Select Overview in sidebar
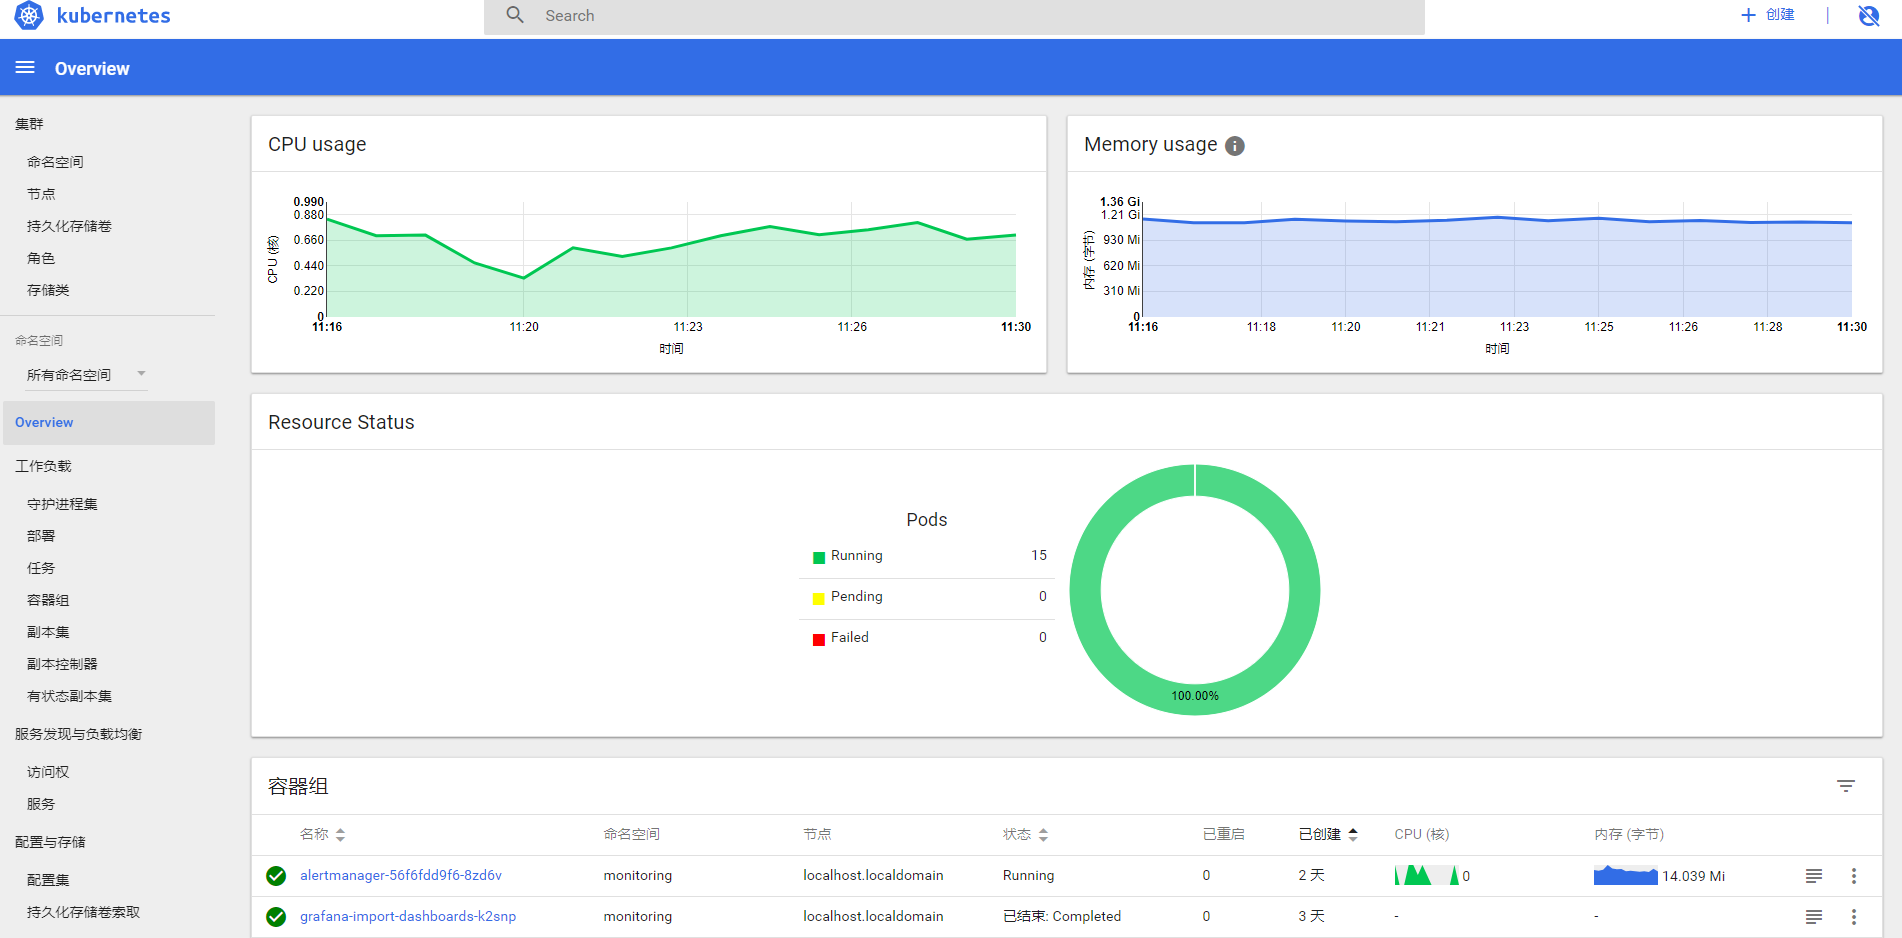Screen dimensions: 1902x938 click(109, 423)
